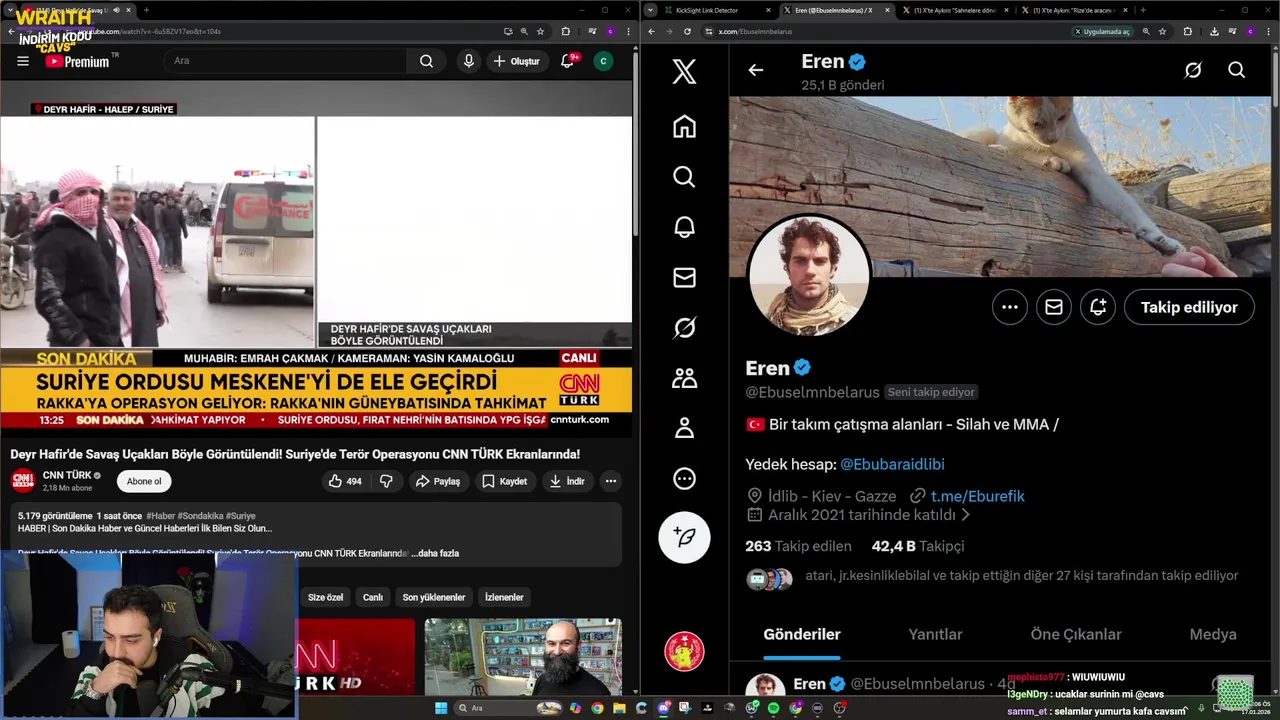Click the YouTube search magnifier button

pos(426,61)
